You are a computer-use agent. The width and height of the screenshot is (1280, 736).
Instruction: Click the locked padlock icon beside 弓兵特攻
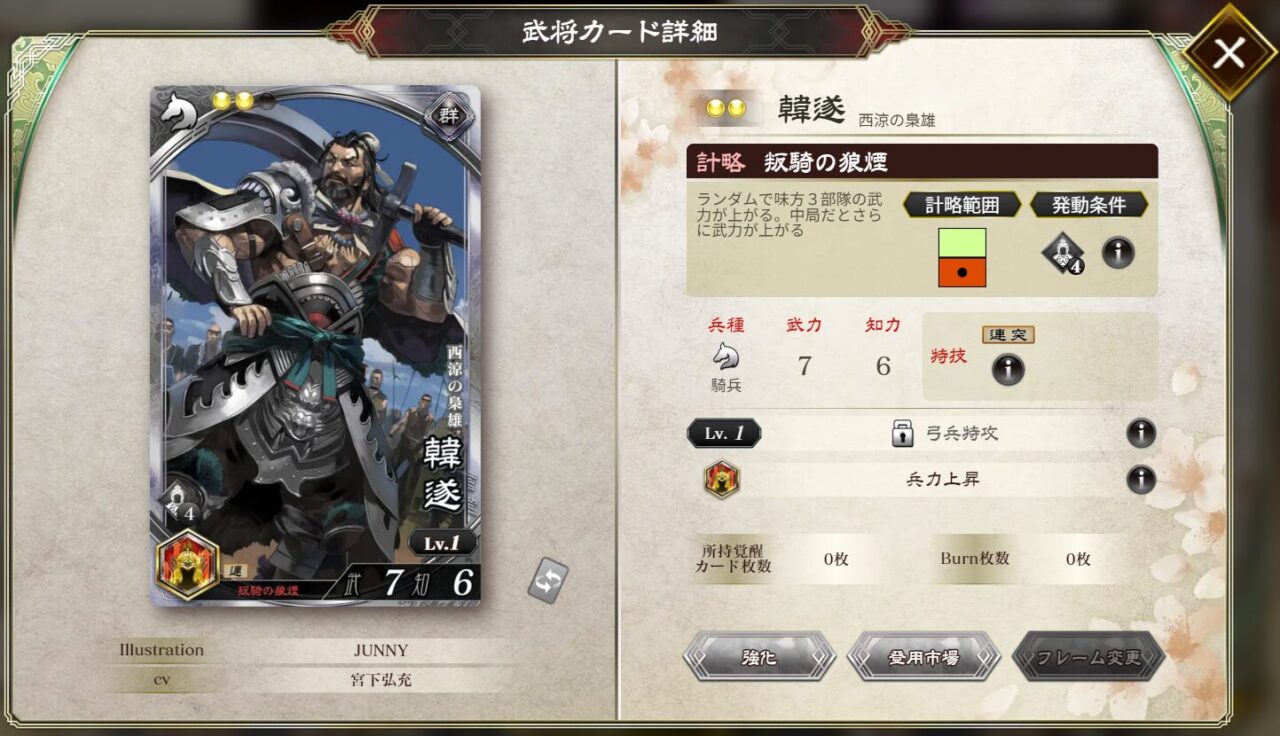point(903,433)
